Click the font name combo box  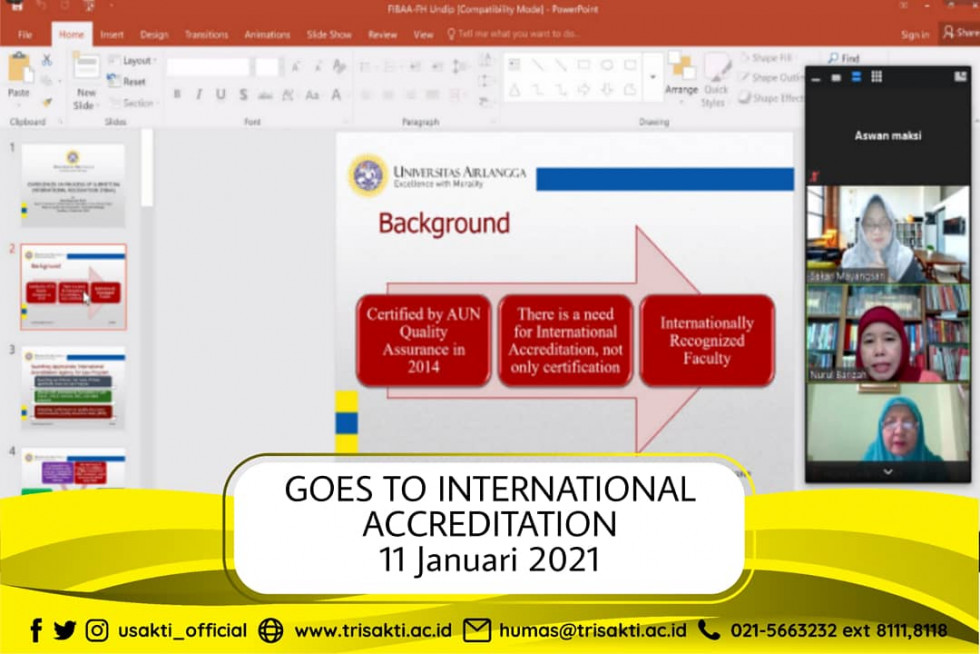tap(208, 67)
